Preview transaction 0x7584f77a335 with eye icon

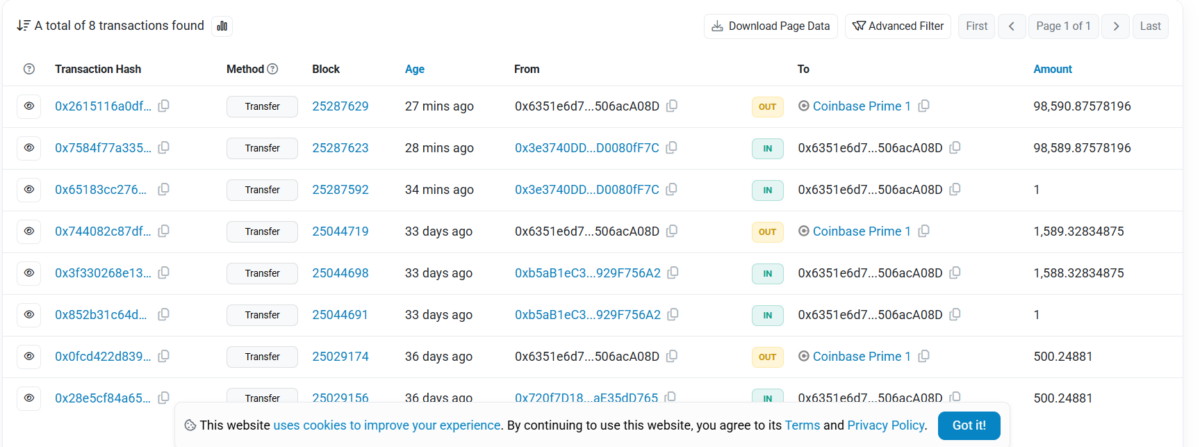pos(29,148)
